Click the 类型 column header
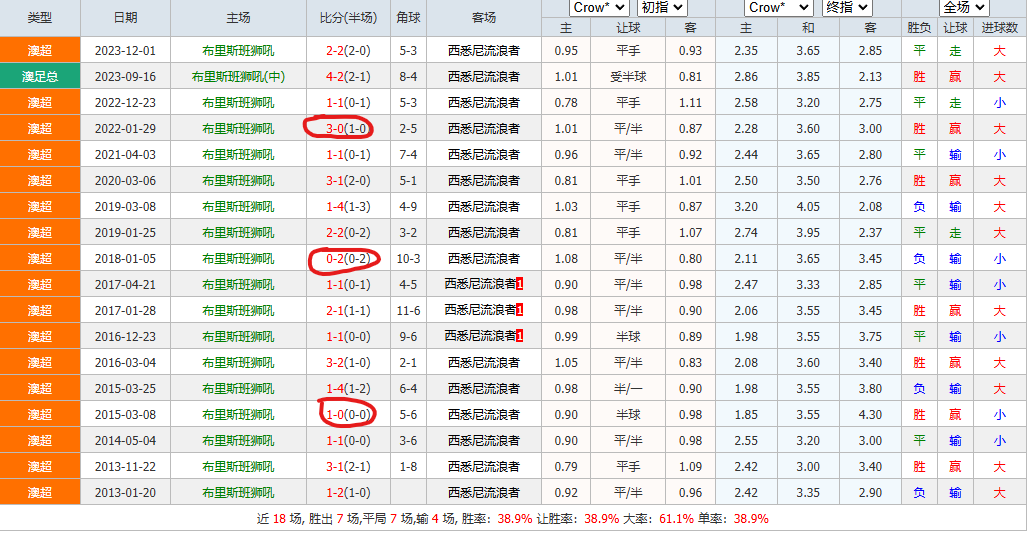This screenshot has height=535, width=1027. (40, 18)
